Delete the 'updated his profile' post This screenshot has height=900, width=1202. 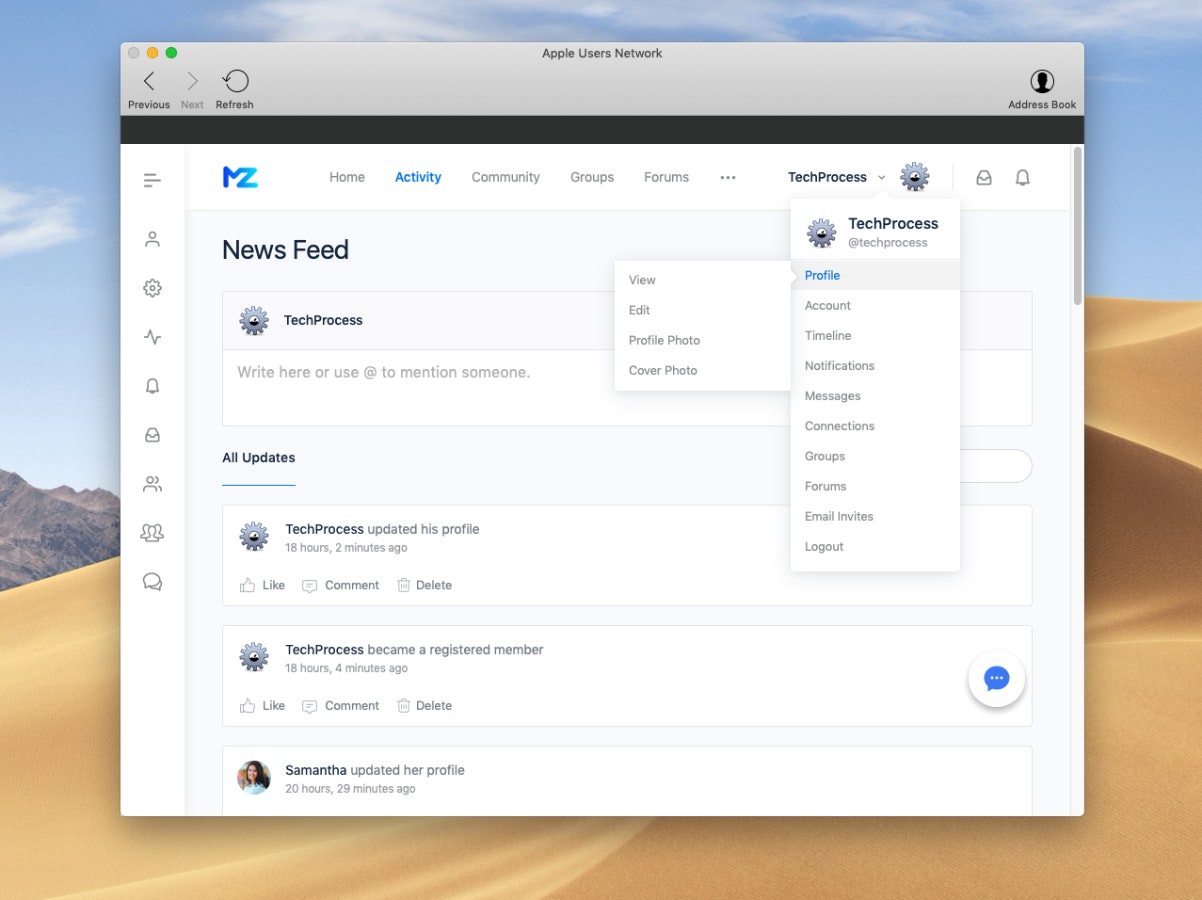(x=424, y=585)
